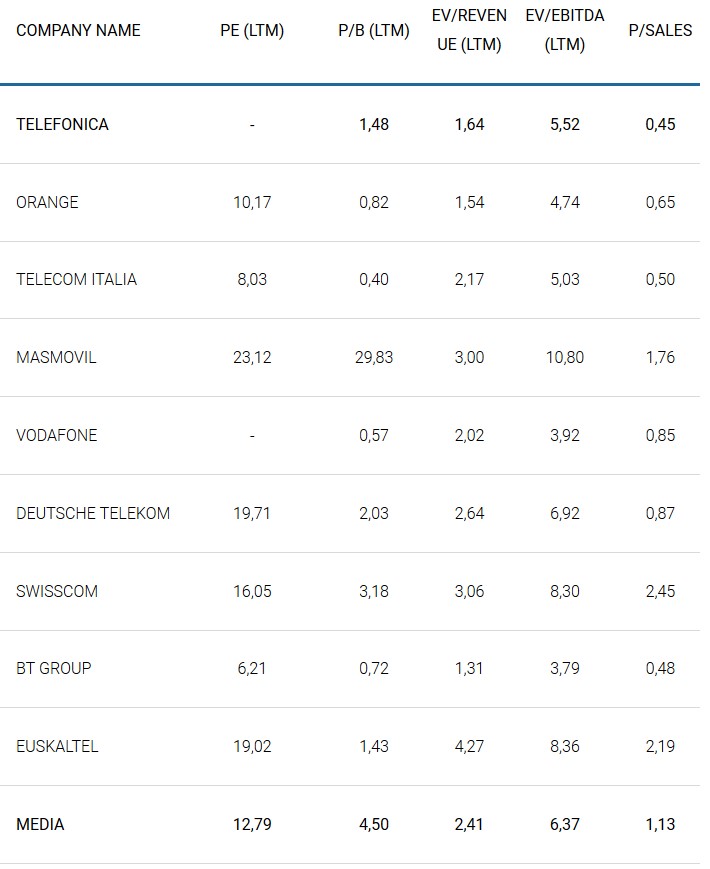Open the MASMOVIL company entry
The image size is (710, 869).
(56, 358)
